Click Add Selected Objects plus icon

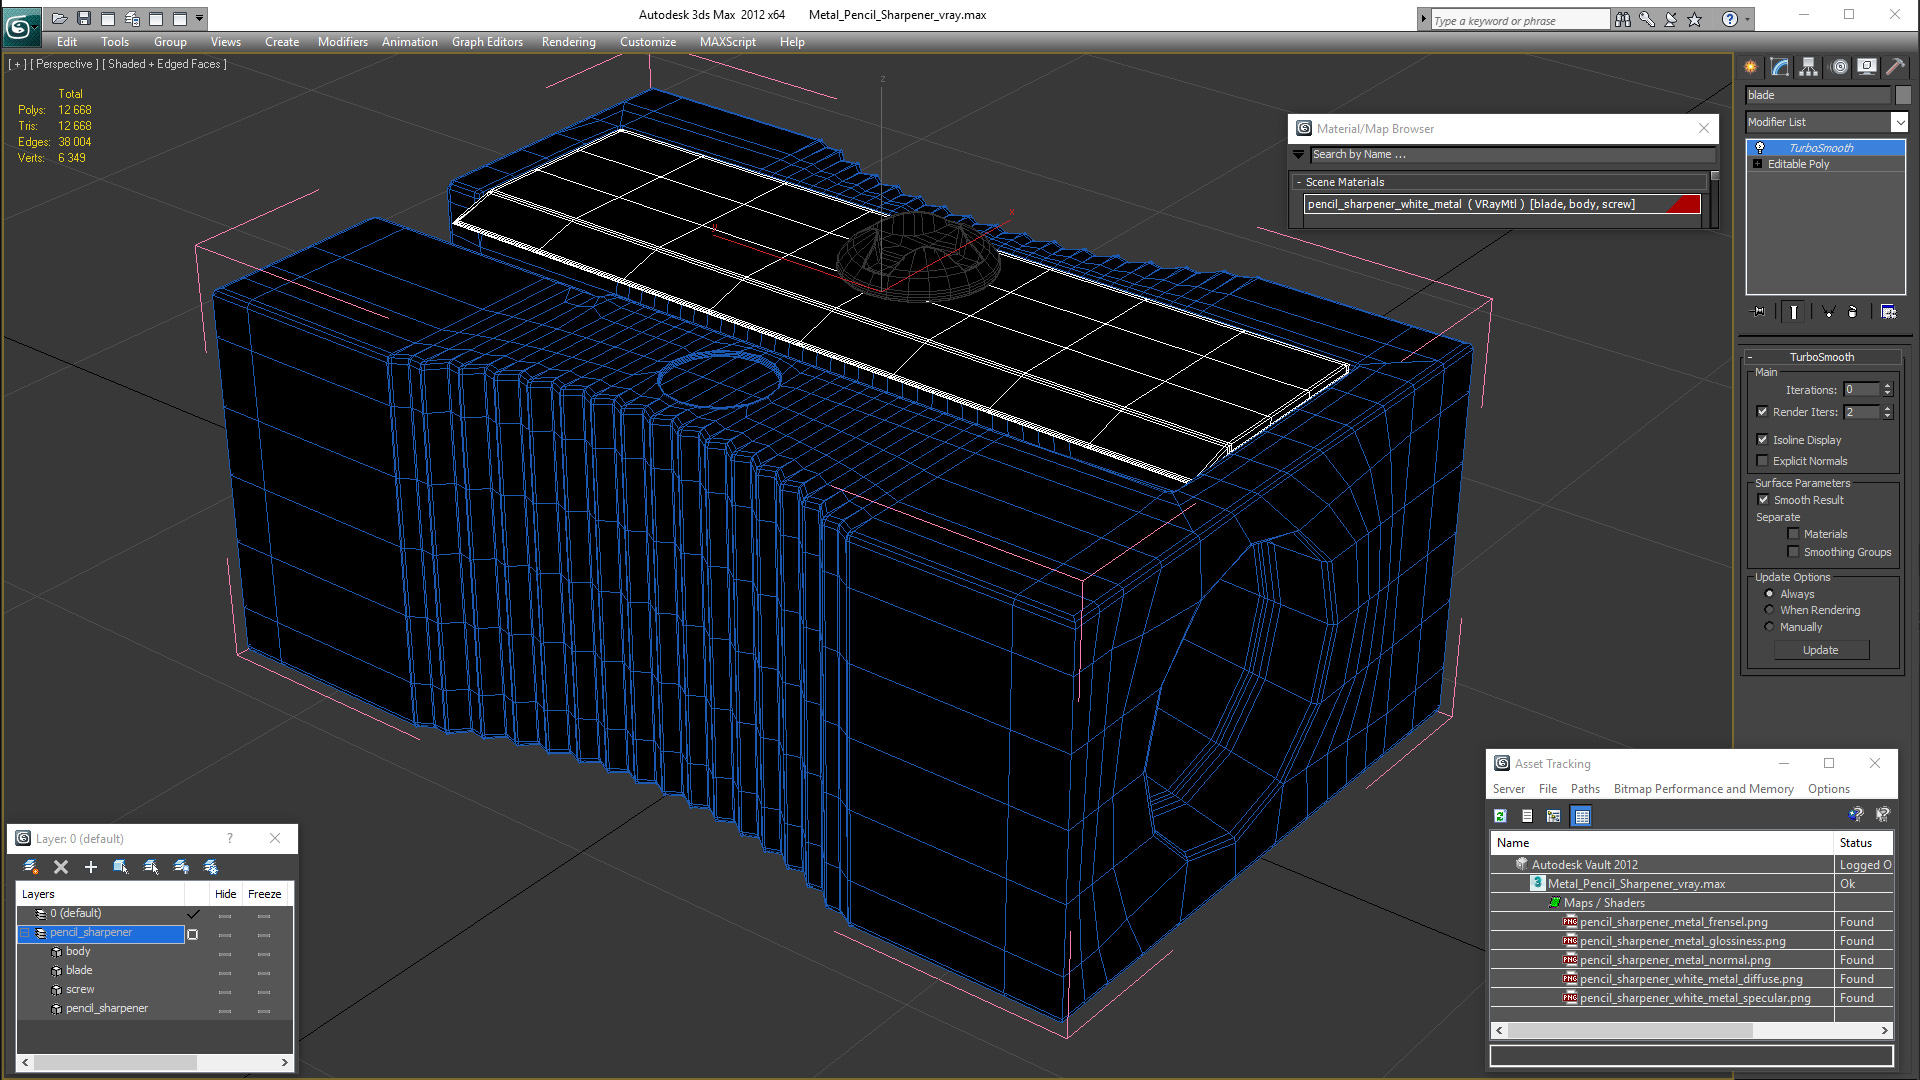click(91, 867)
